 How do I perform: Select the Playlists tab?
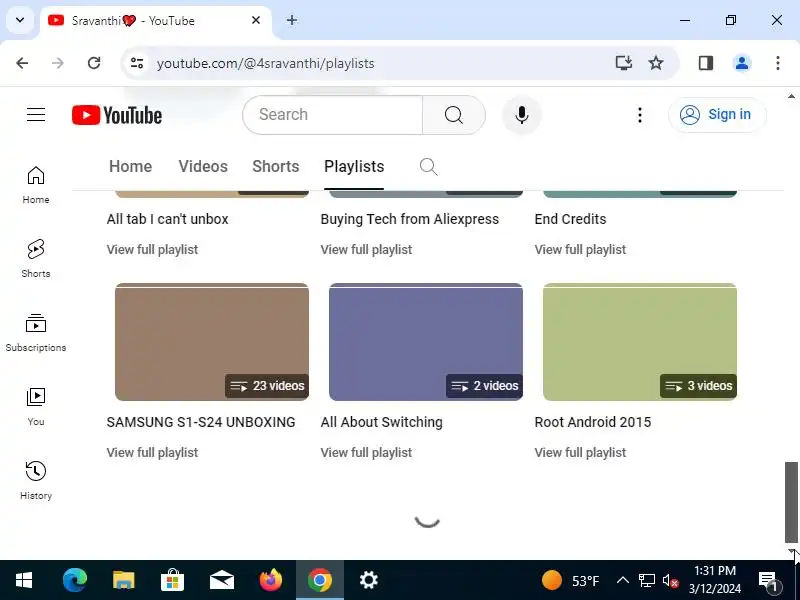click(354, 166)
